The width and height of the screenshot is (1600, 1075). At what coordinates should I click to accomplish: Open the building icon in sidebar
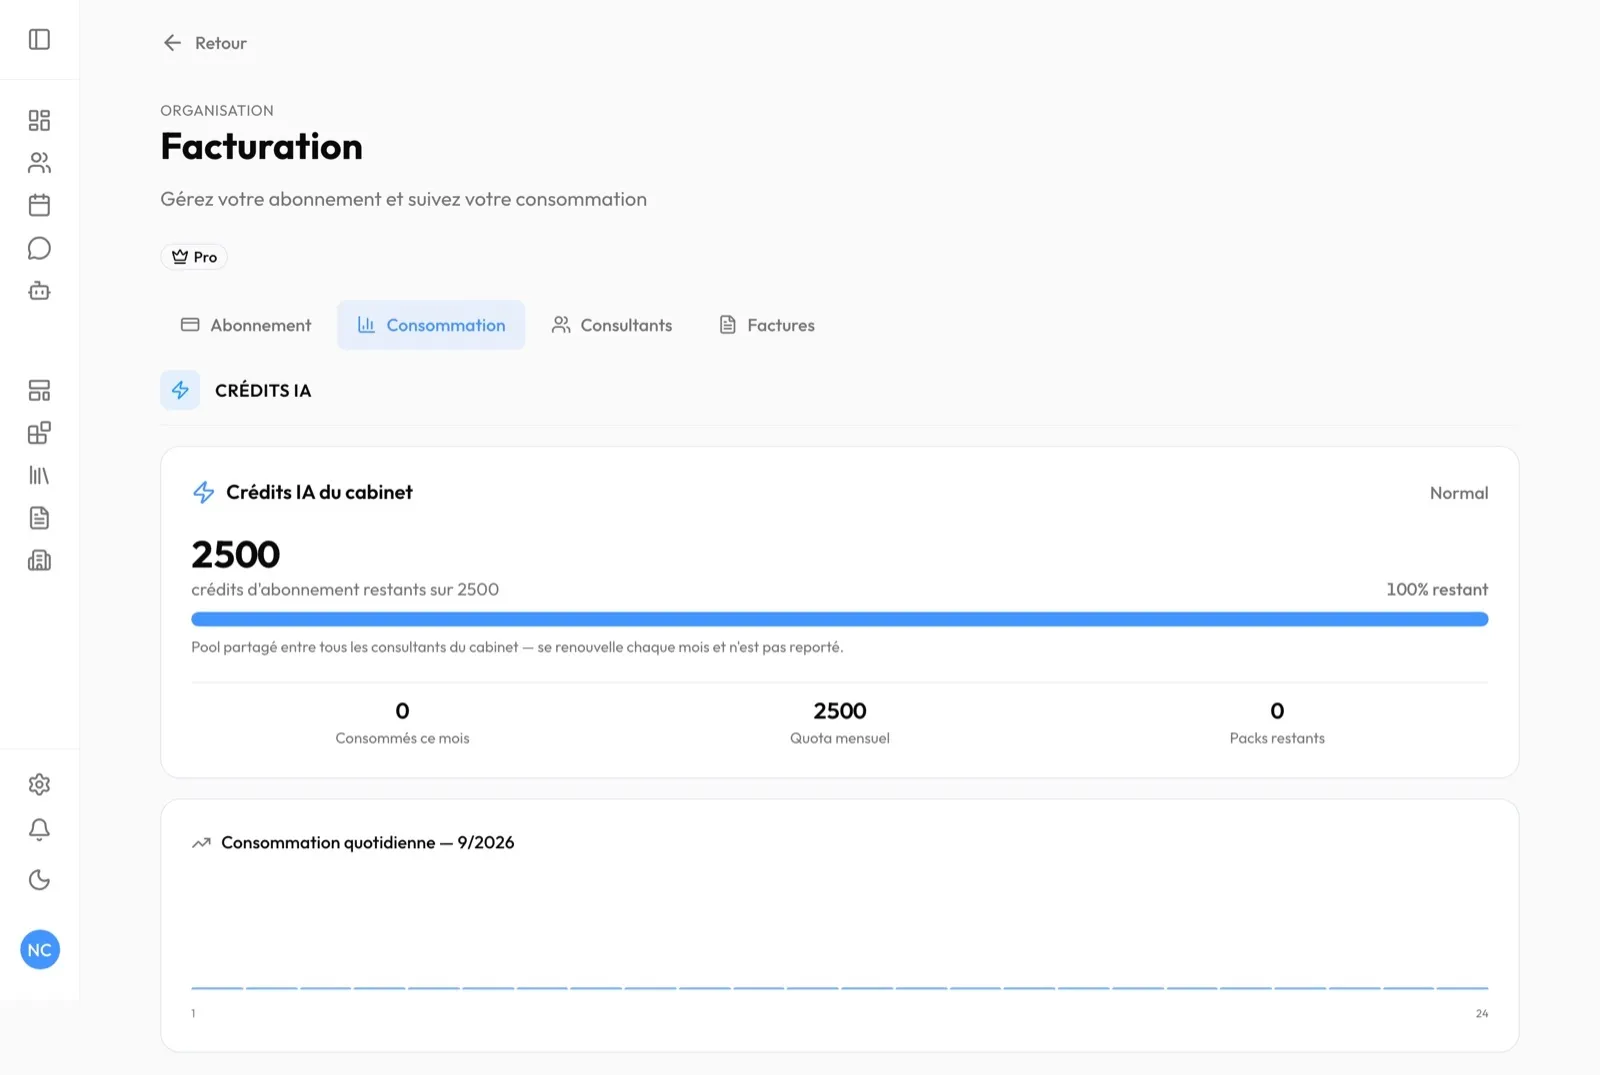(39, 560)
